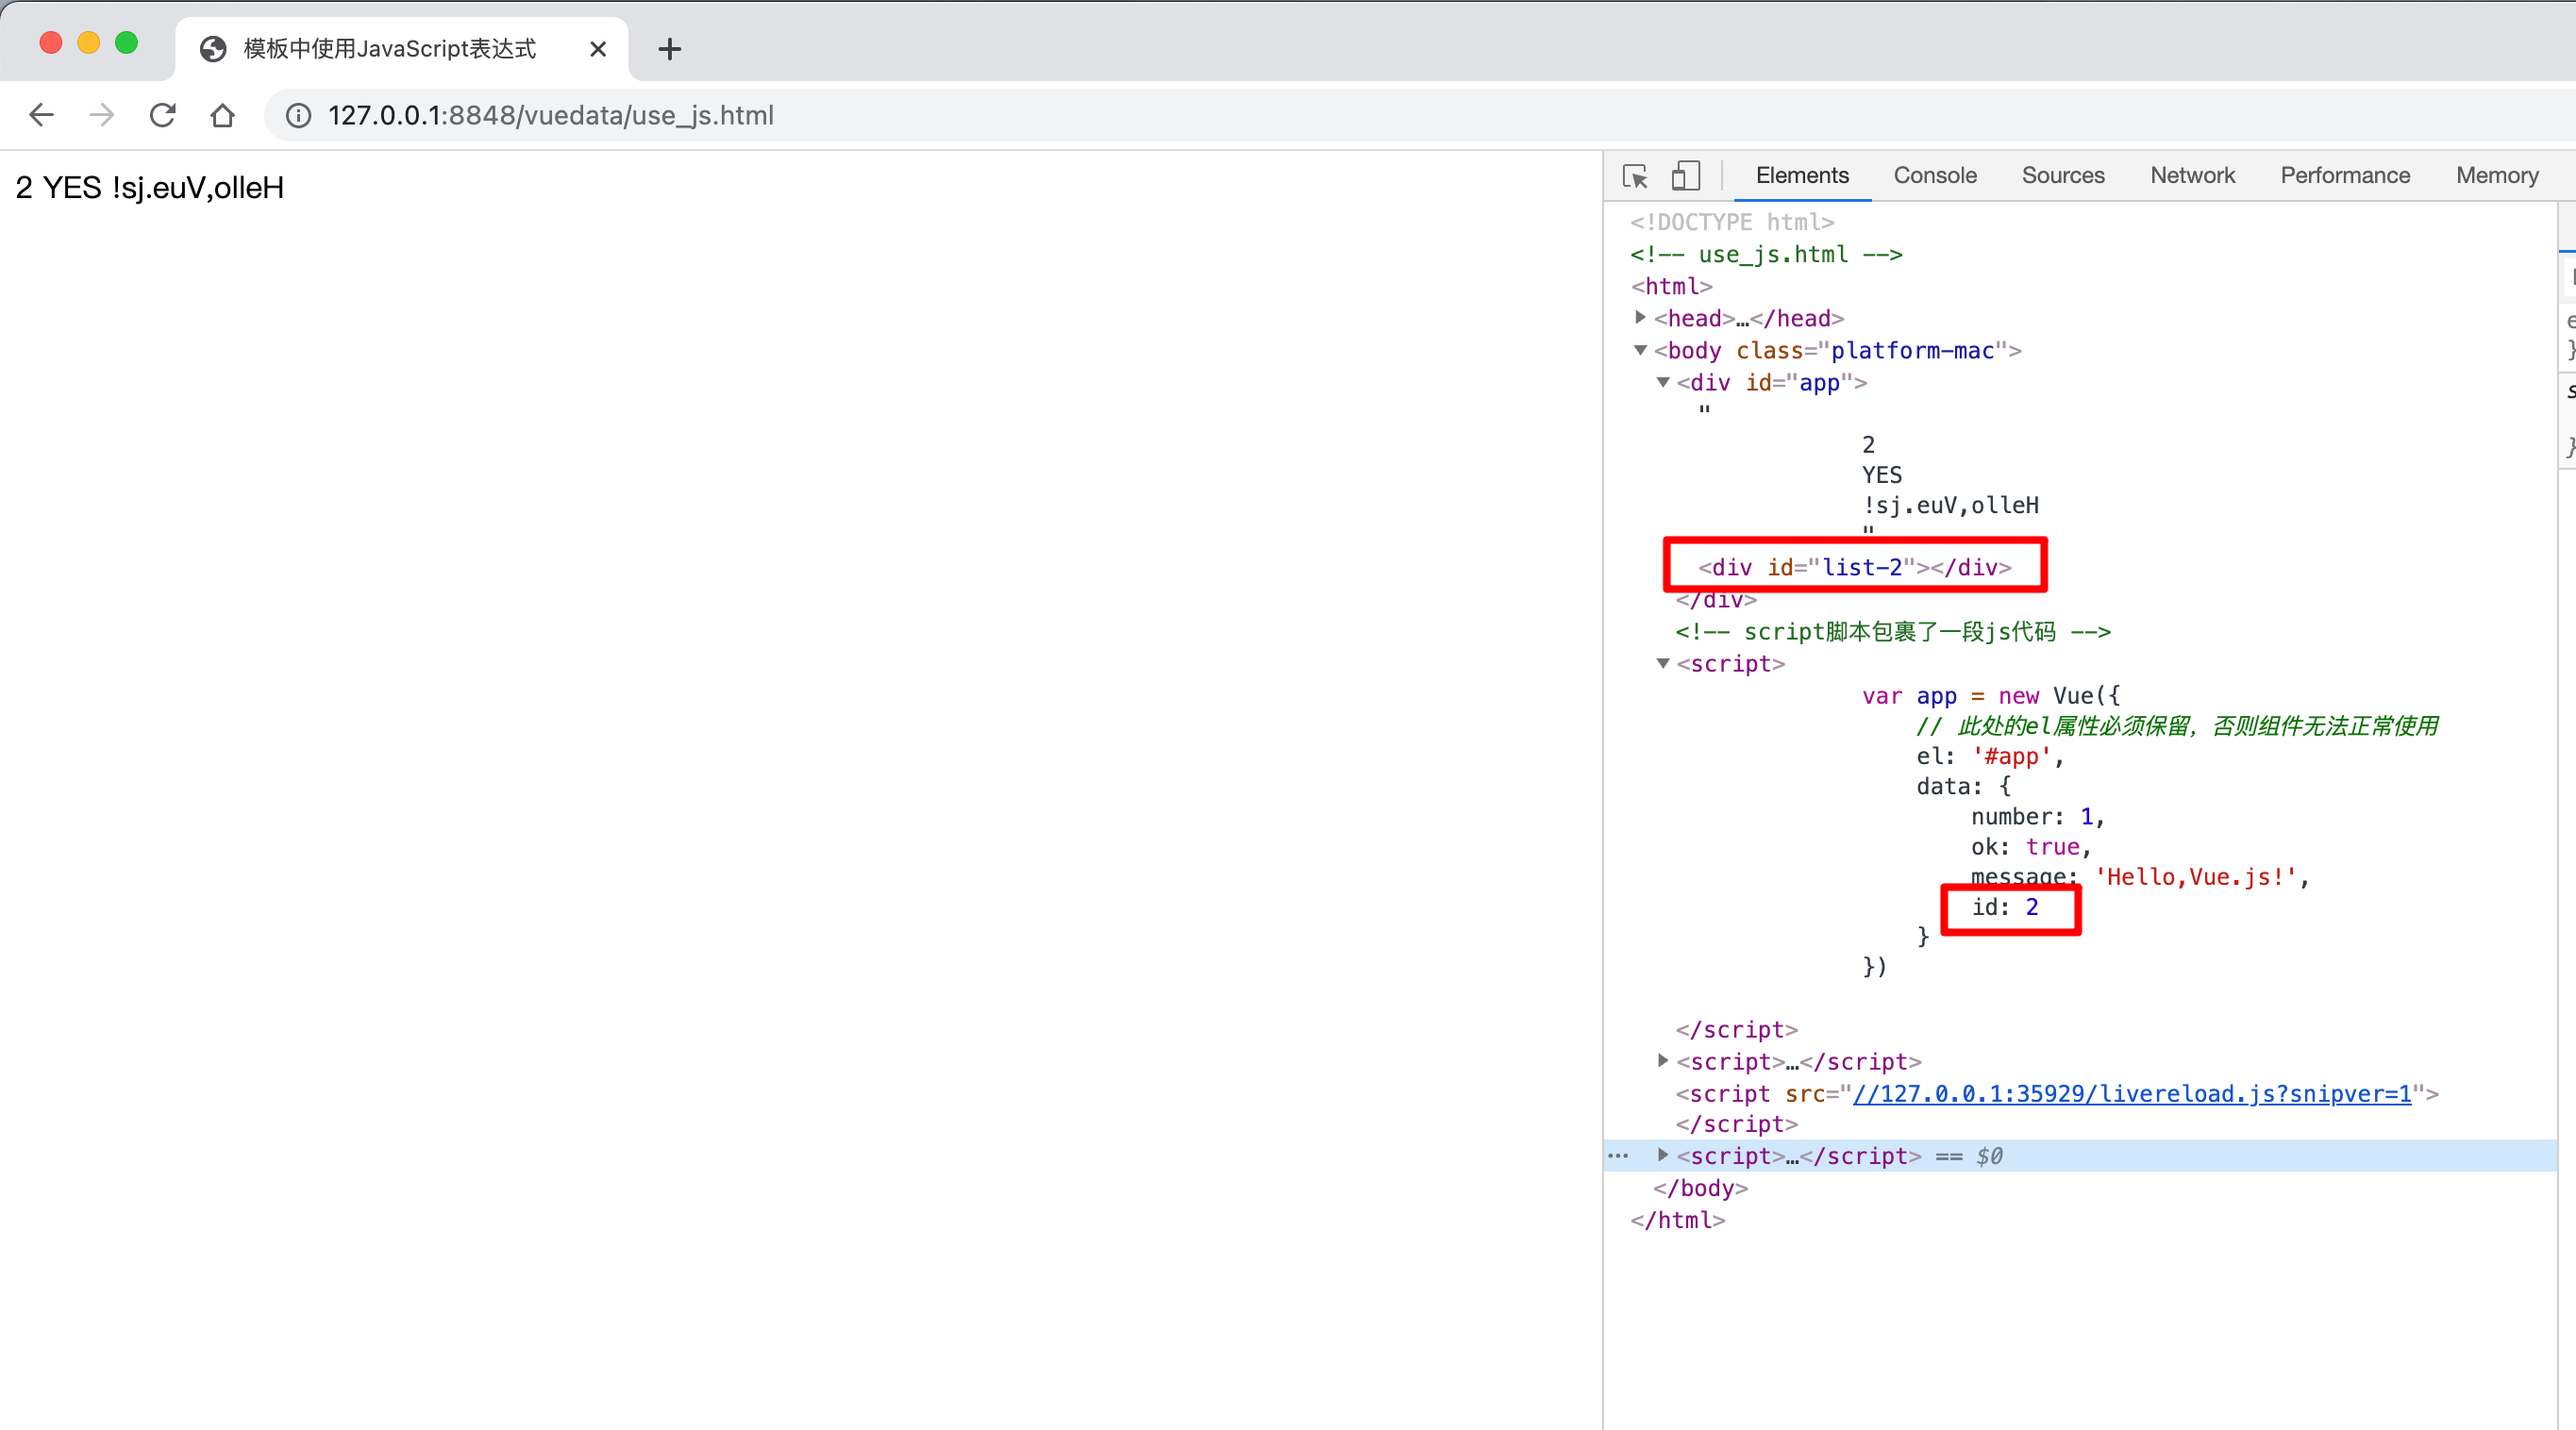
Task: Click the 'ok: true' line
Action: 2030,847
